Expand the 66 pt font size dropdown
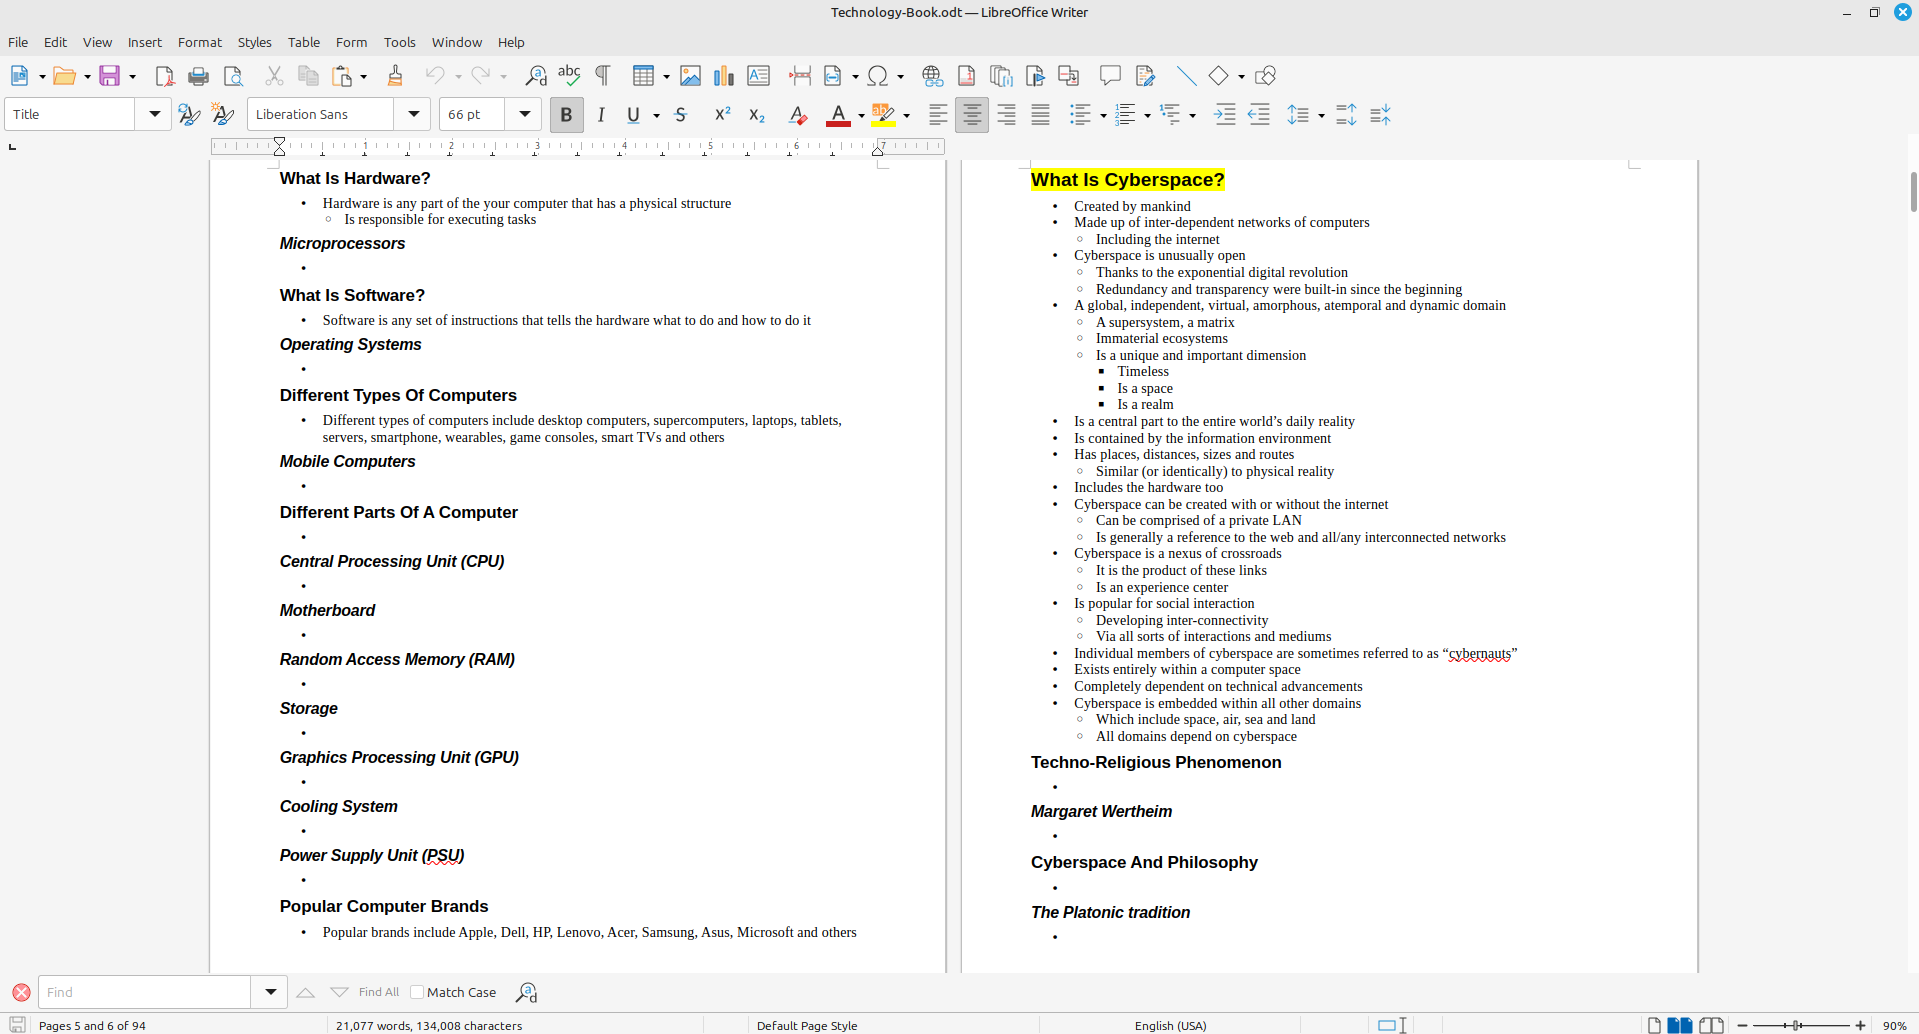The width and height of the screenshot is (1919, 1034). [524, 114]
